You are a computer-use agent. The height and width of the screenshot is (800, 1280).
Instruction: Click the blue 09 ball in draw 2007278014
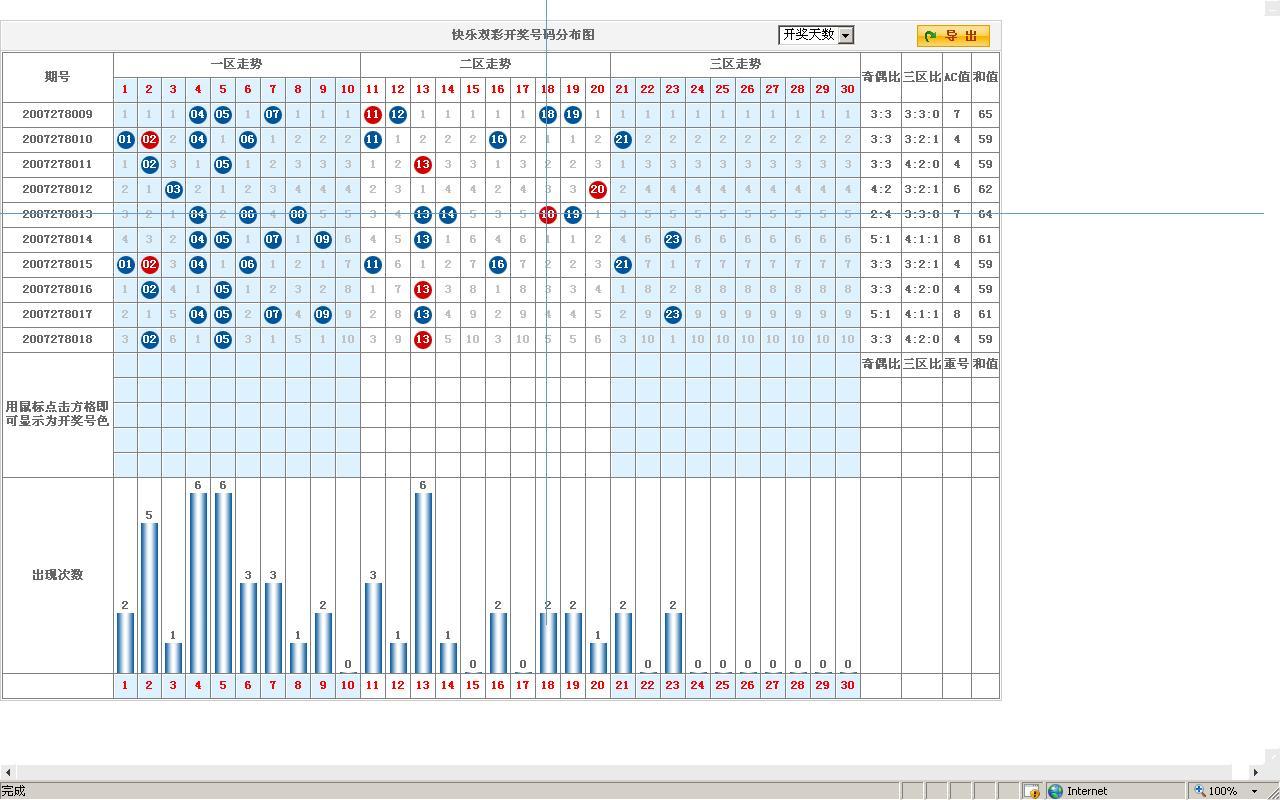click(x=323, y=240)
